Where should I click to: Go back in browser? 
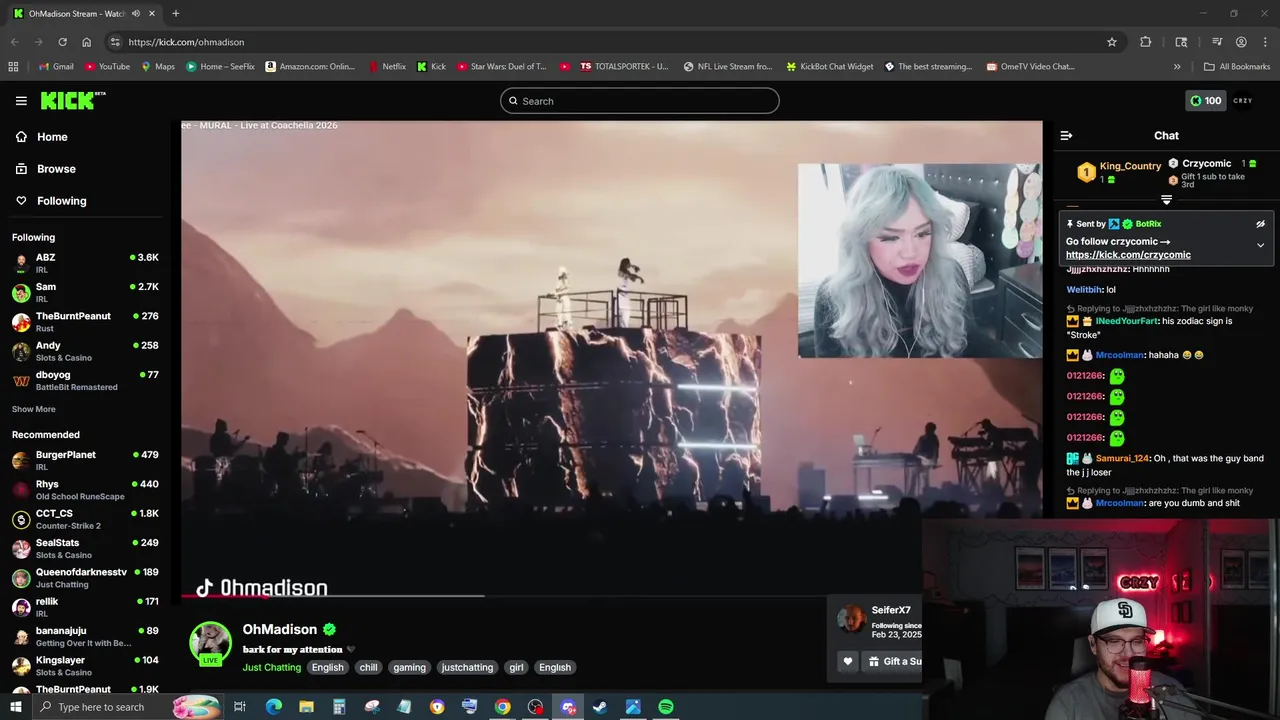pyautogui.click(x=14, y=42)
